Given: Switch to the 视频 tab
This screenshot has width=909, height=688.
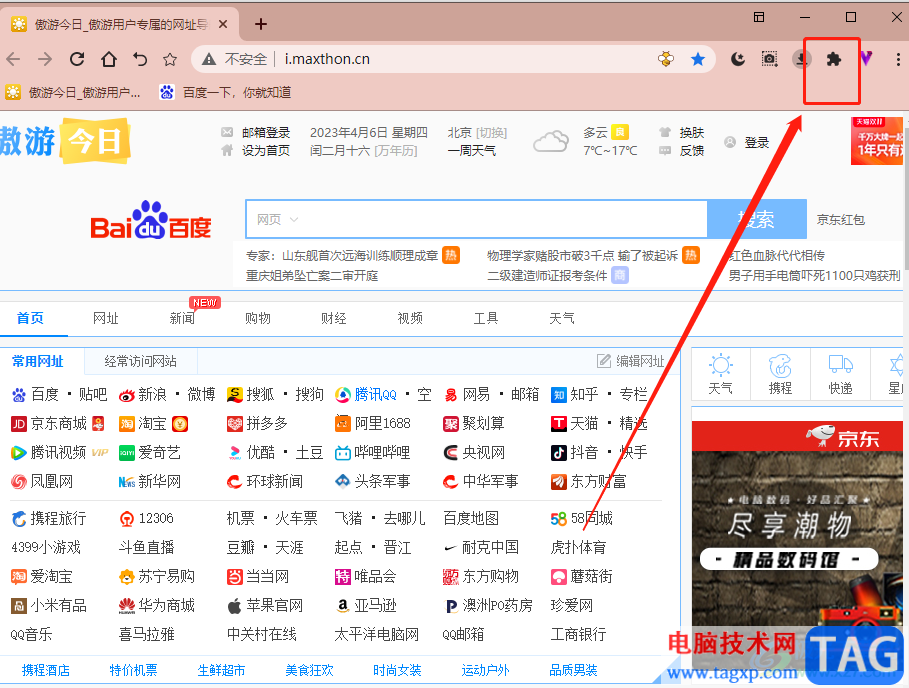Looking at the screenshot, I should point(410,318).
